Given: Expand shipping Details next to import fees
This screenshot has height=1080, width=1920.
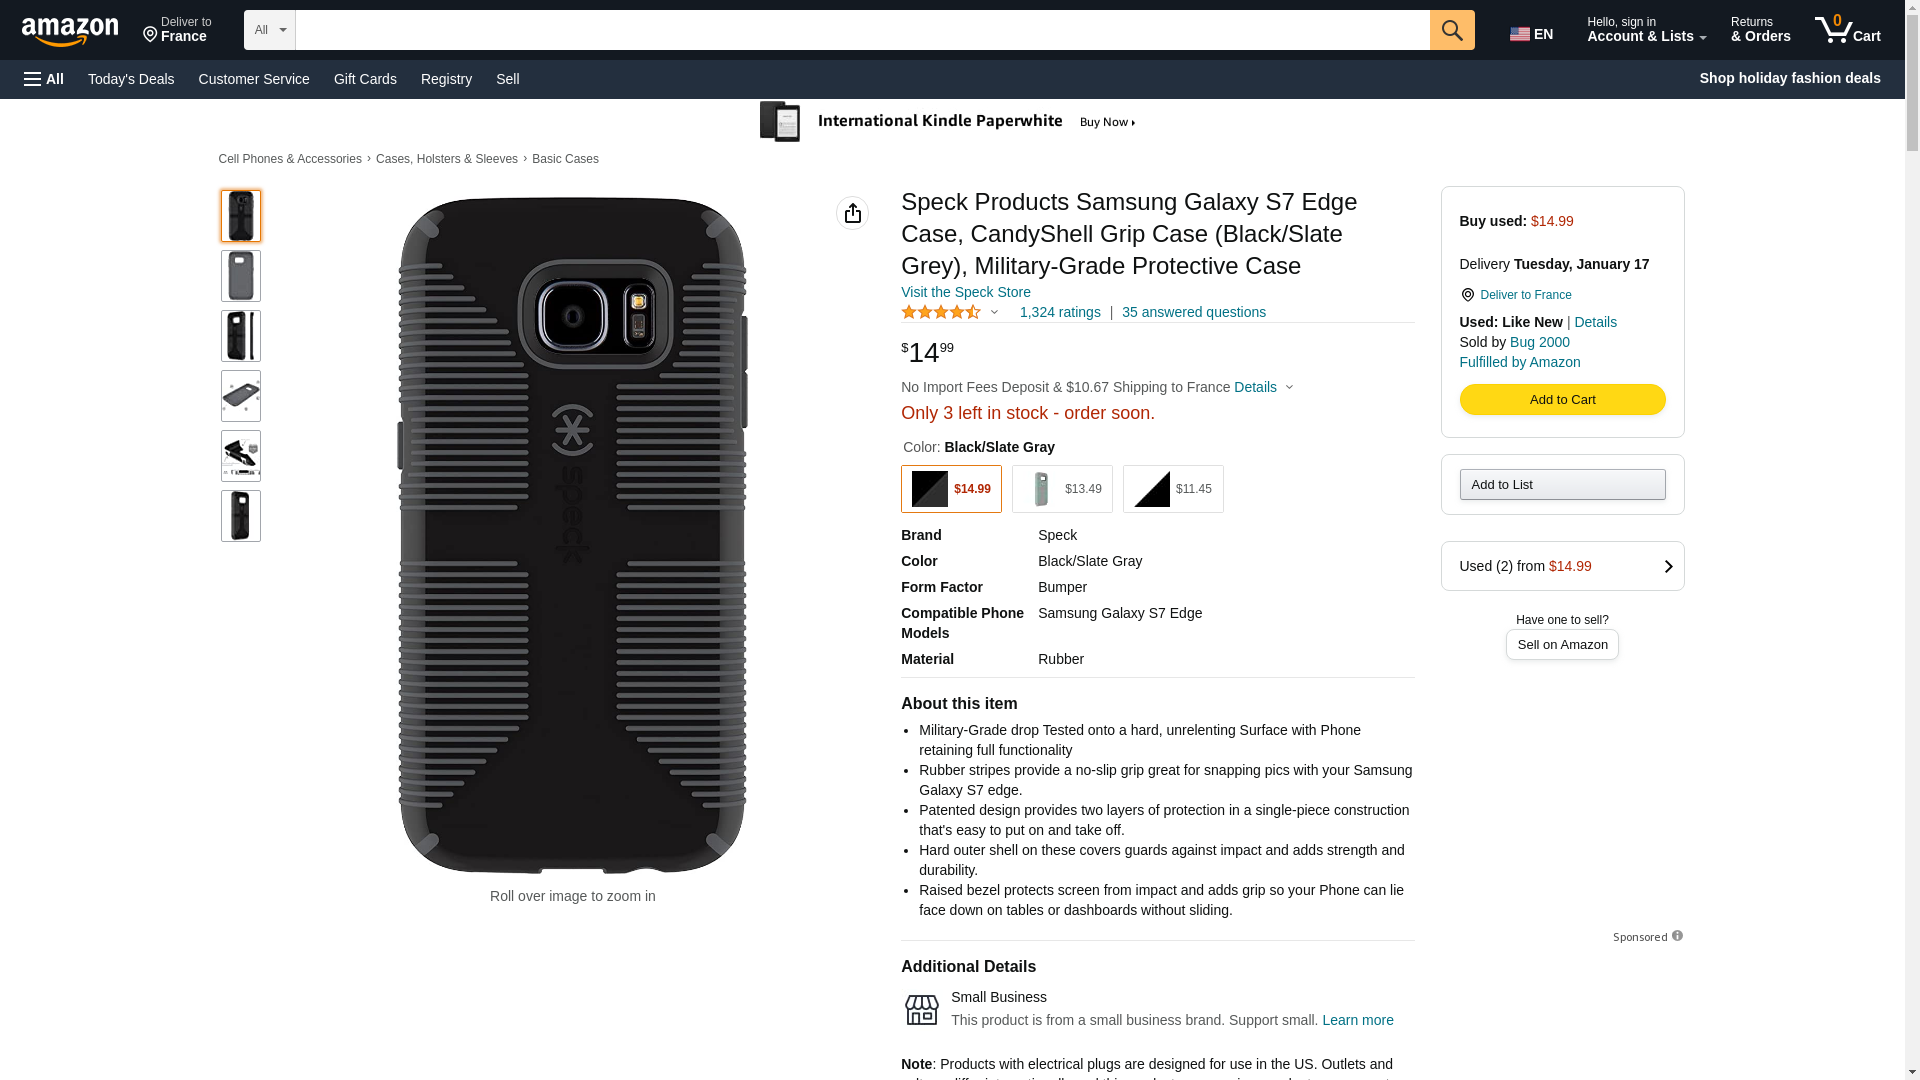Looking at the screenshot, I should 1263,387.
